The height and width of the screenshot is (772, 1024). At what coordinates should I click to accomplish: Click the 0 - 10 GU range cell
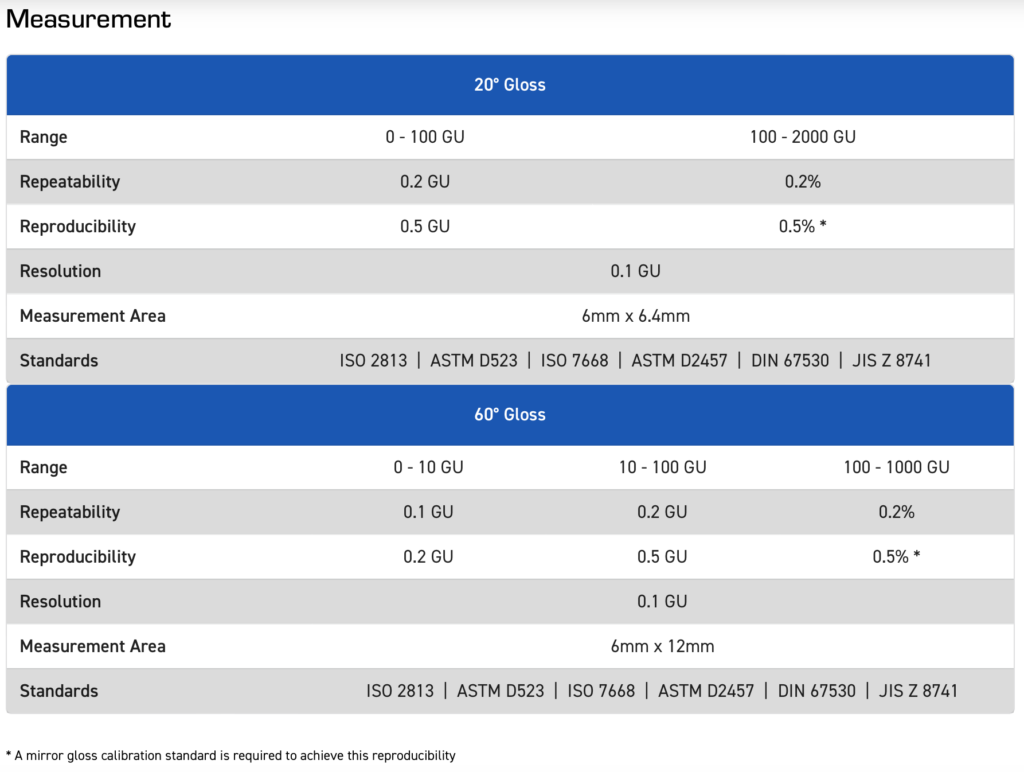click(428, 467)
